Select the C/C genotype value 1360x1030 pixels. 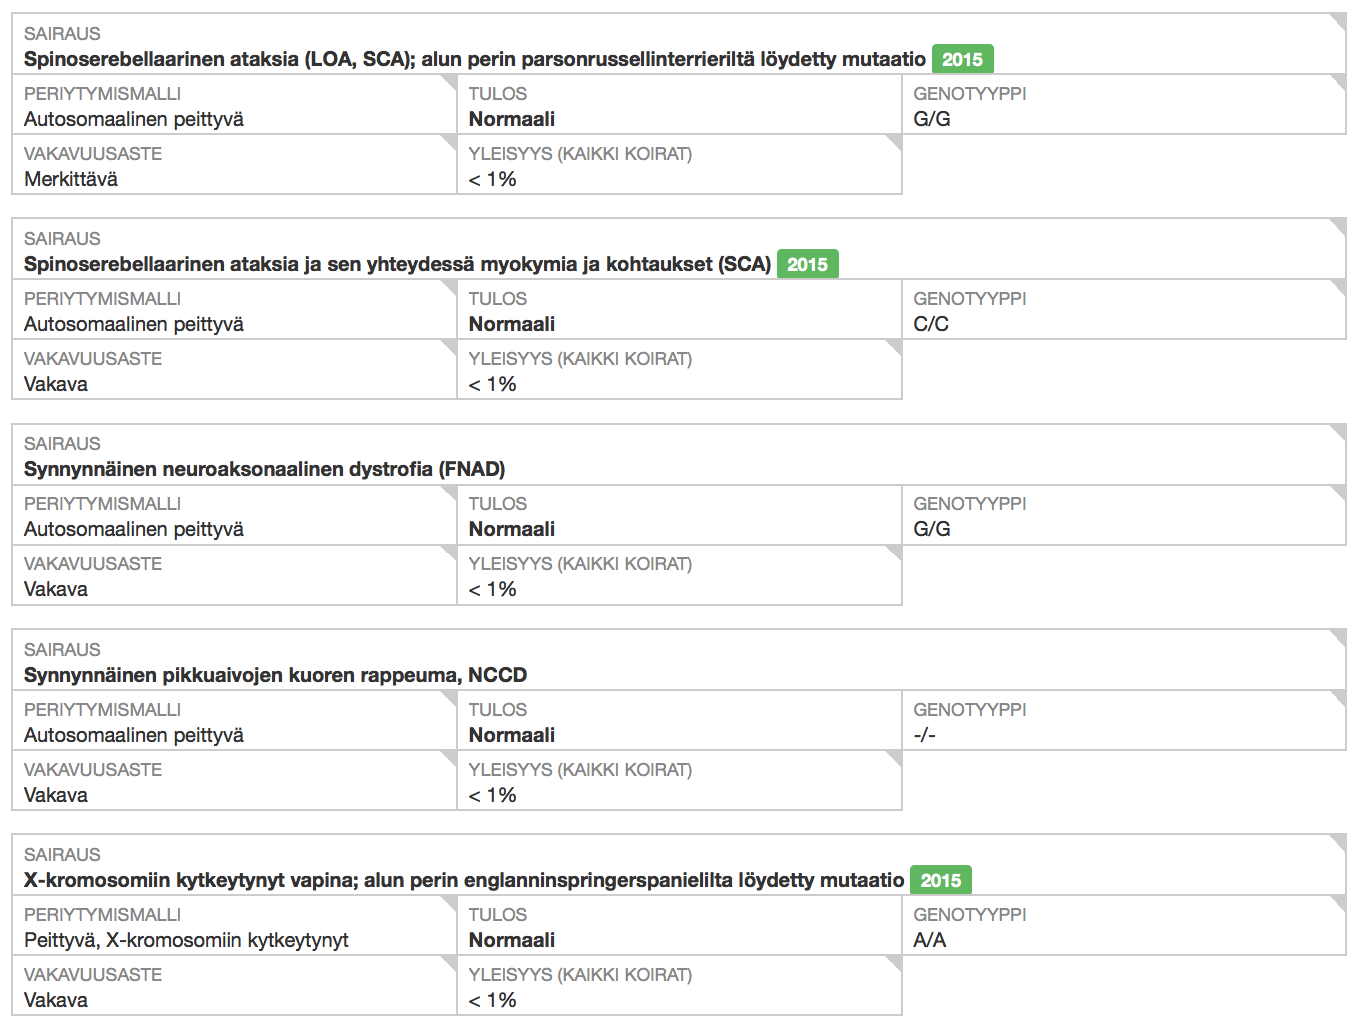pos(931,324)
